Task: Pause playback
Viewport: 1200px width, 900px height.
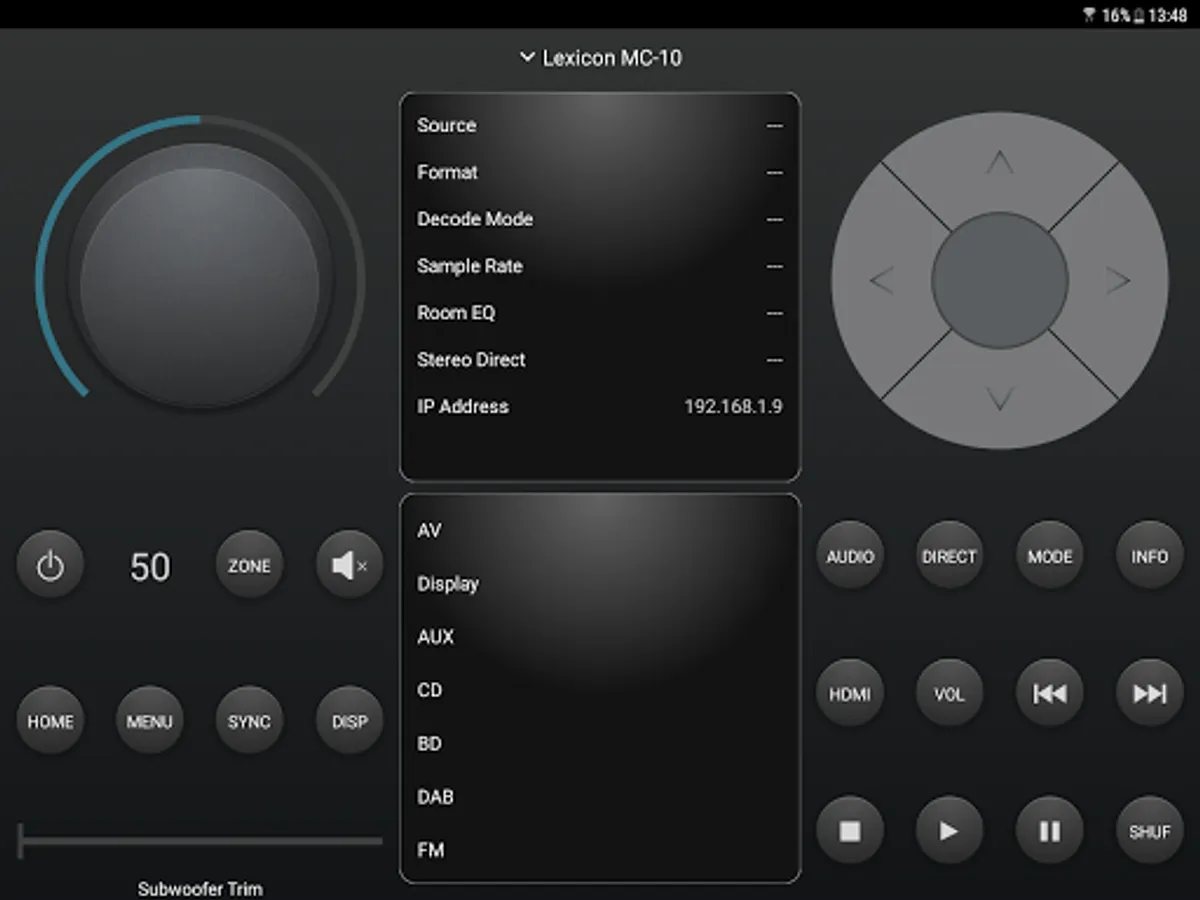Action: click(1049, 830)
